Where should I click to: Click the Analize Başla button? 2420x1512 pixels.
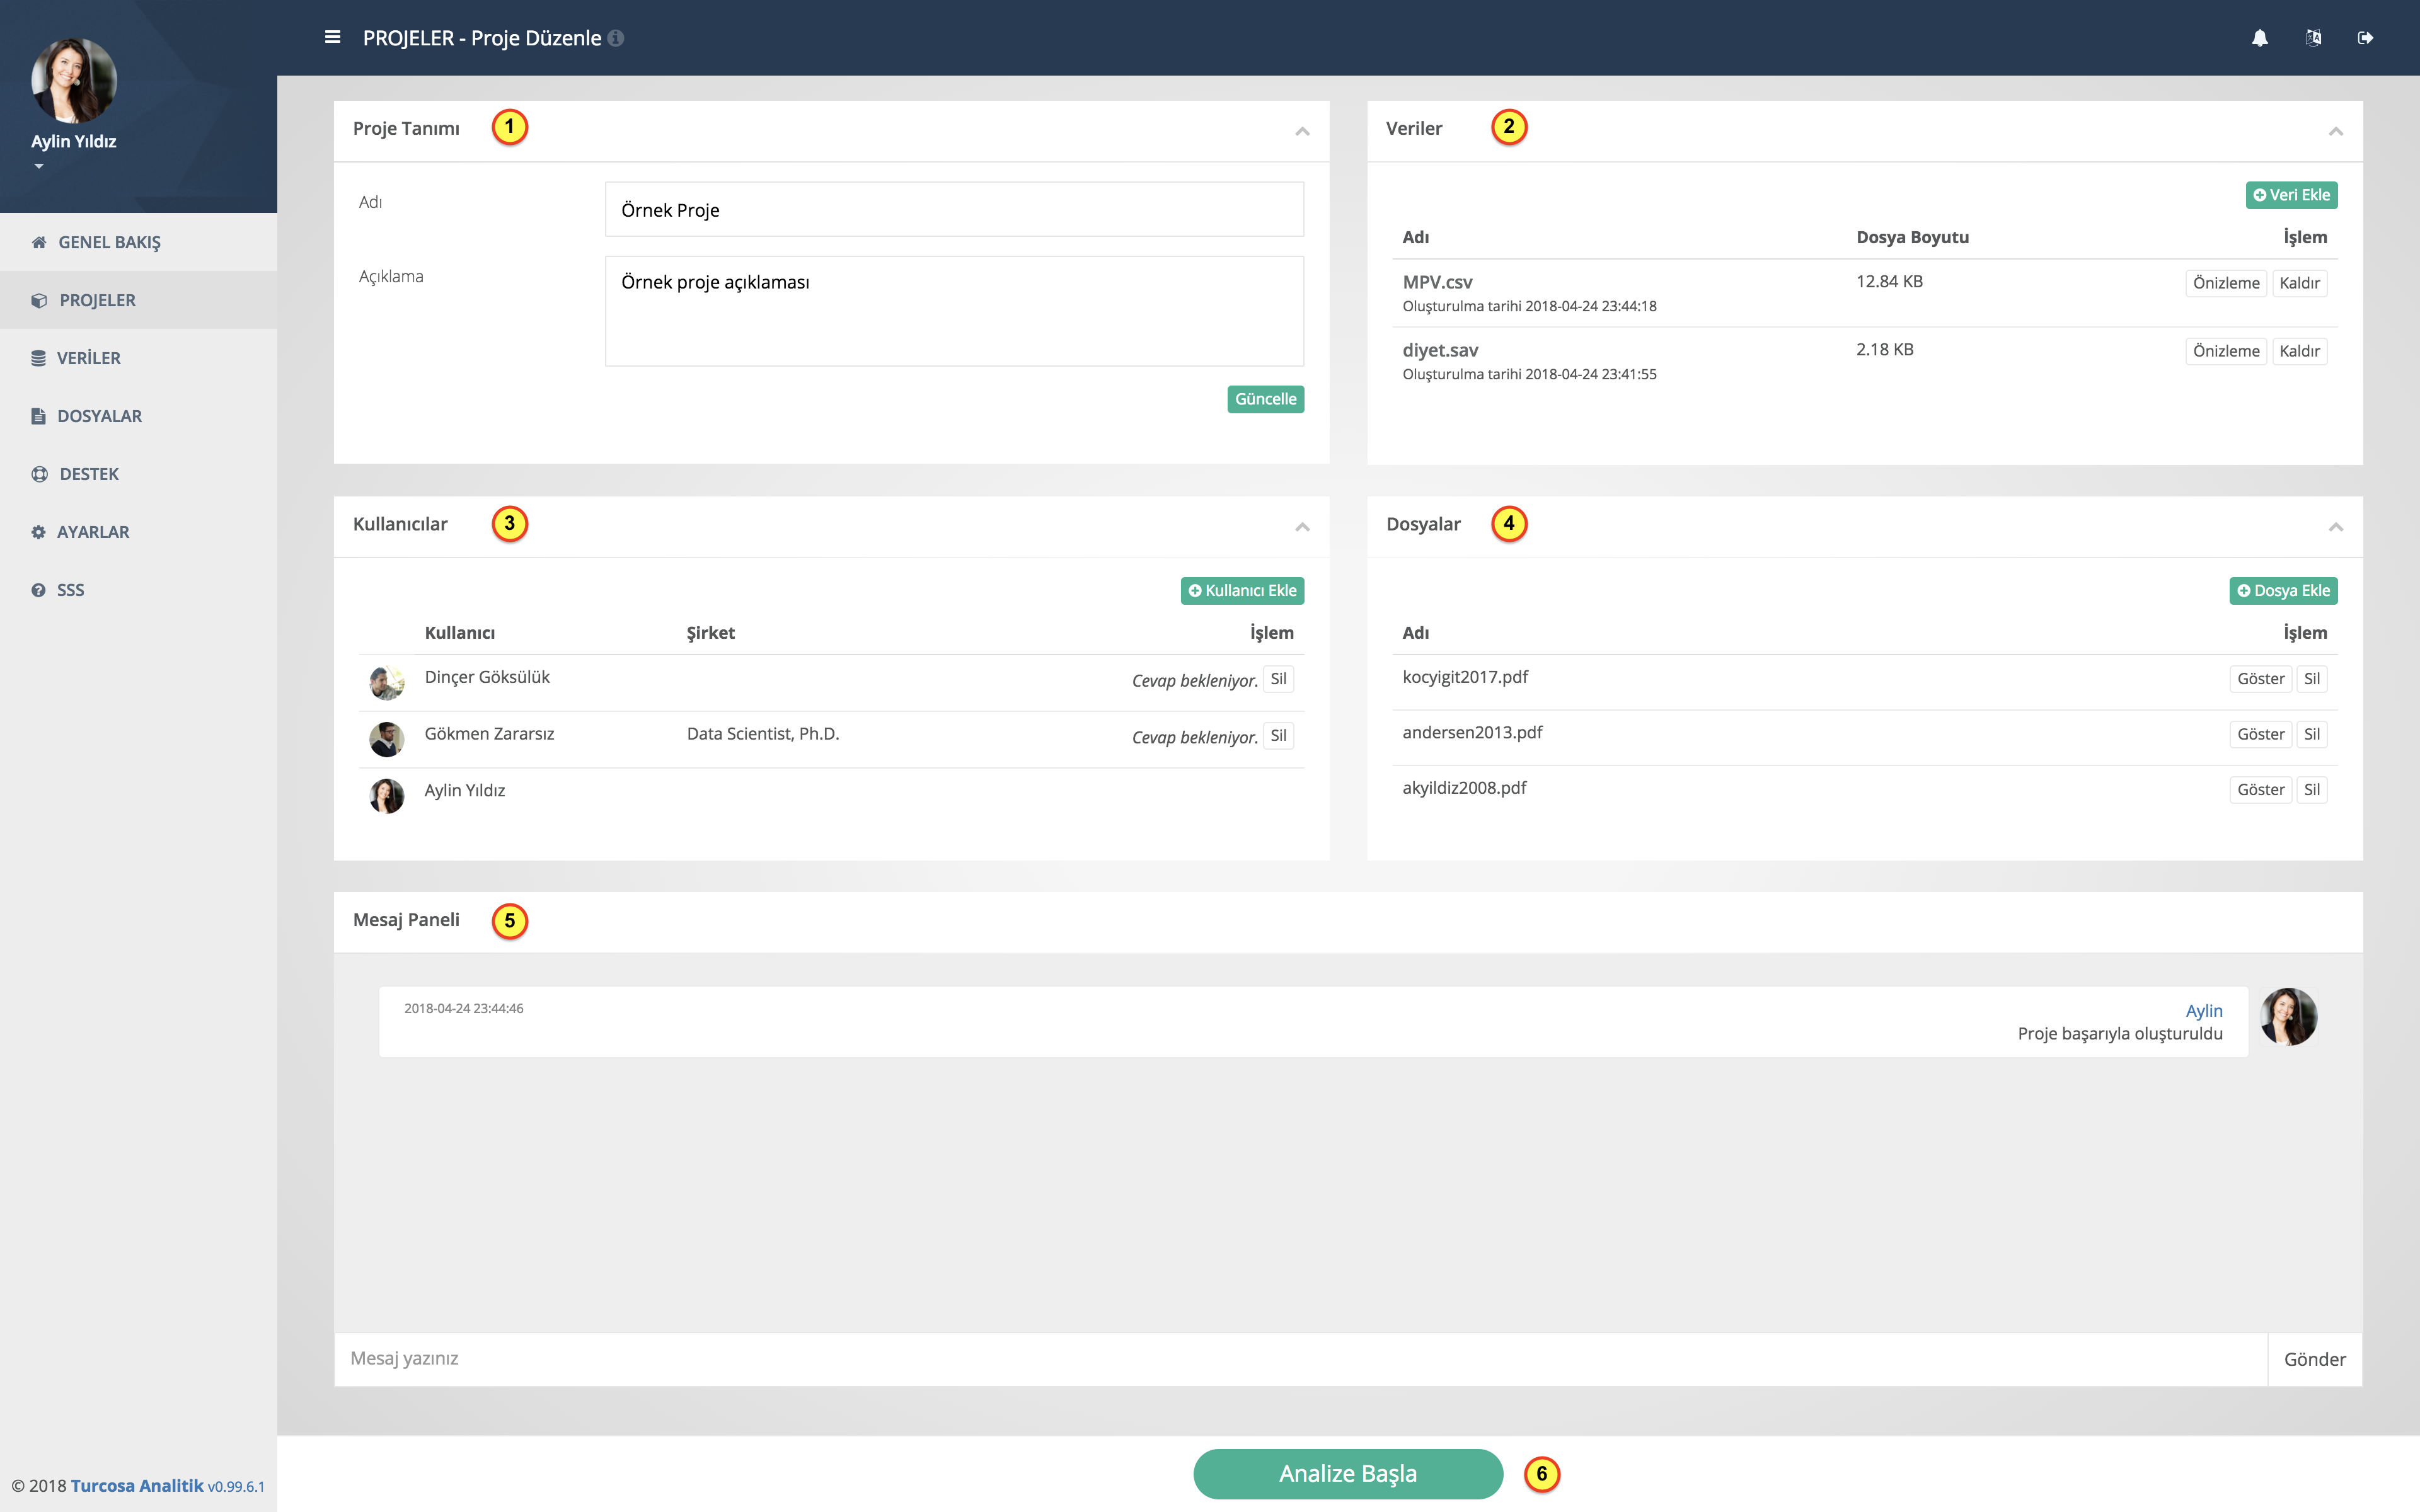[x=1348, y=1474]
